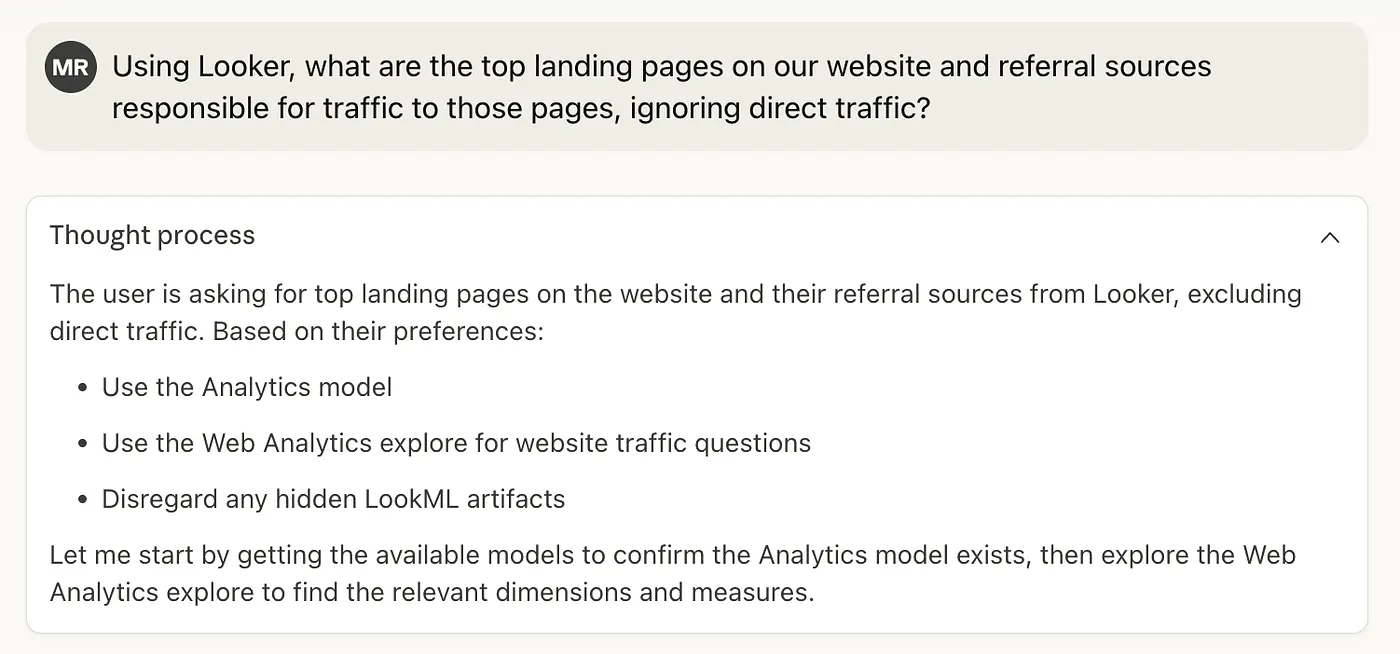Click the upward chevron on Thought process panel
Image resolution: width=1400 pixels, height=654 pixels.
(x=1330, y=238)
